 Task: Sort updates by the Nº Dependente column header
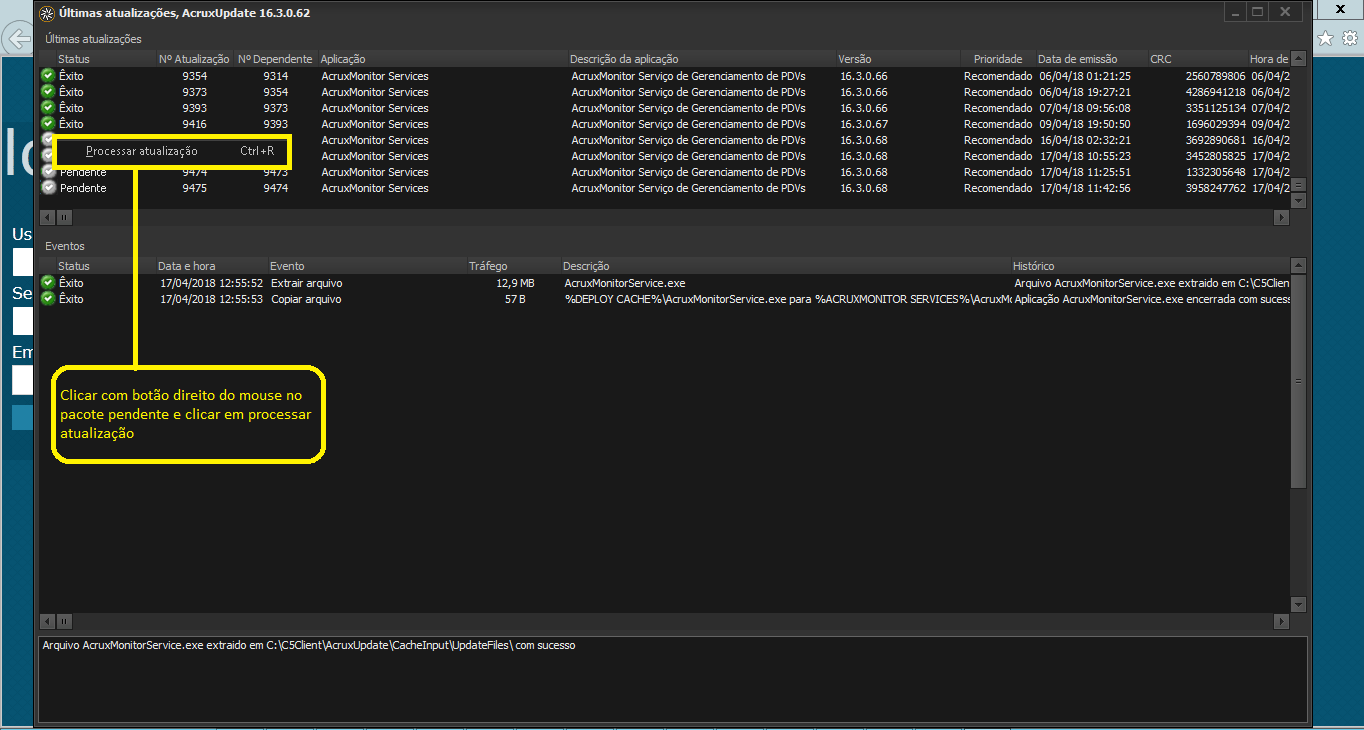(275, 59)
